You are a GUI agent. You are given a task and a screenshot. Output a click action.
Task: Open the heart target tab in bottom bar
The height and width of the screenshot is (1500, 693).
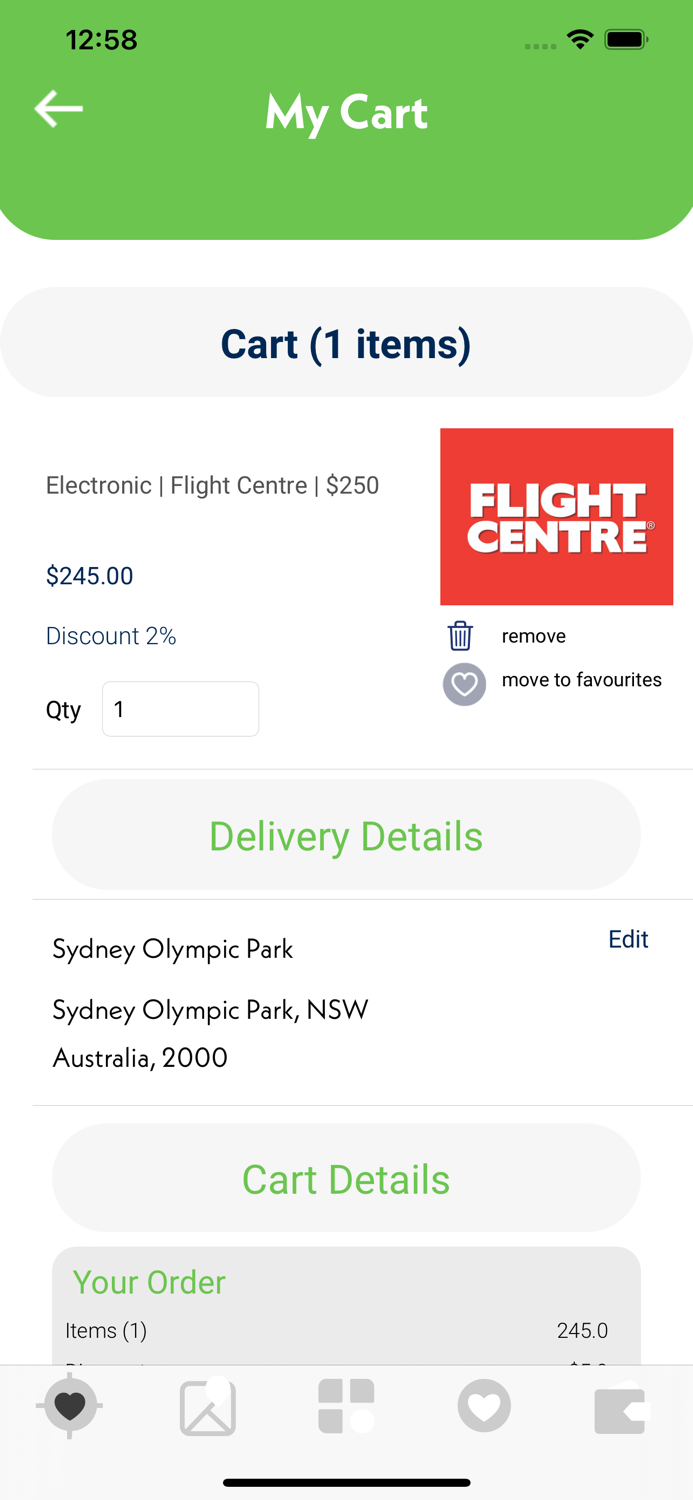pos(70,1406)
